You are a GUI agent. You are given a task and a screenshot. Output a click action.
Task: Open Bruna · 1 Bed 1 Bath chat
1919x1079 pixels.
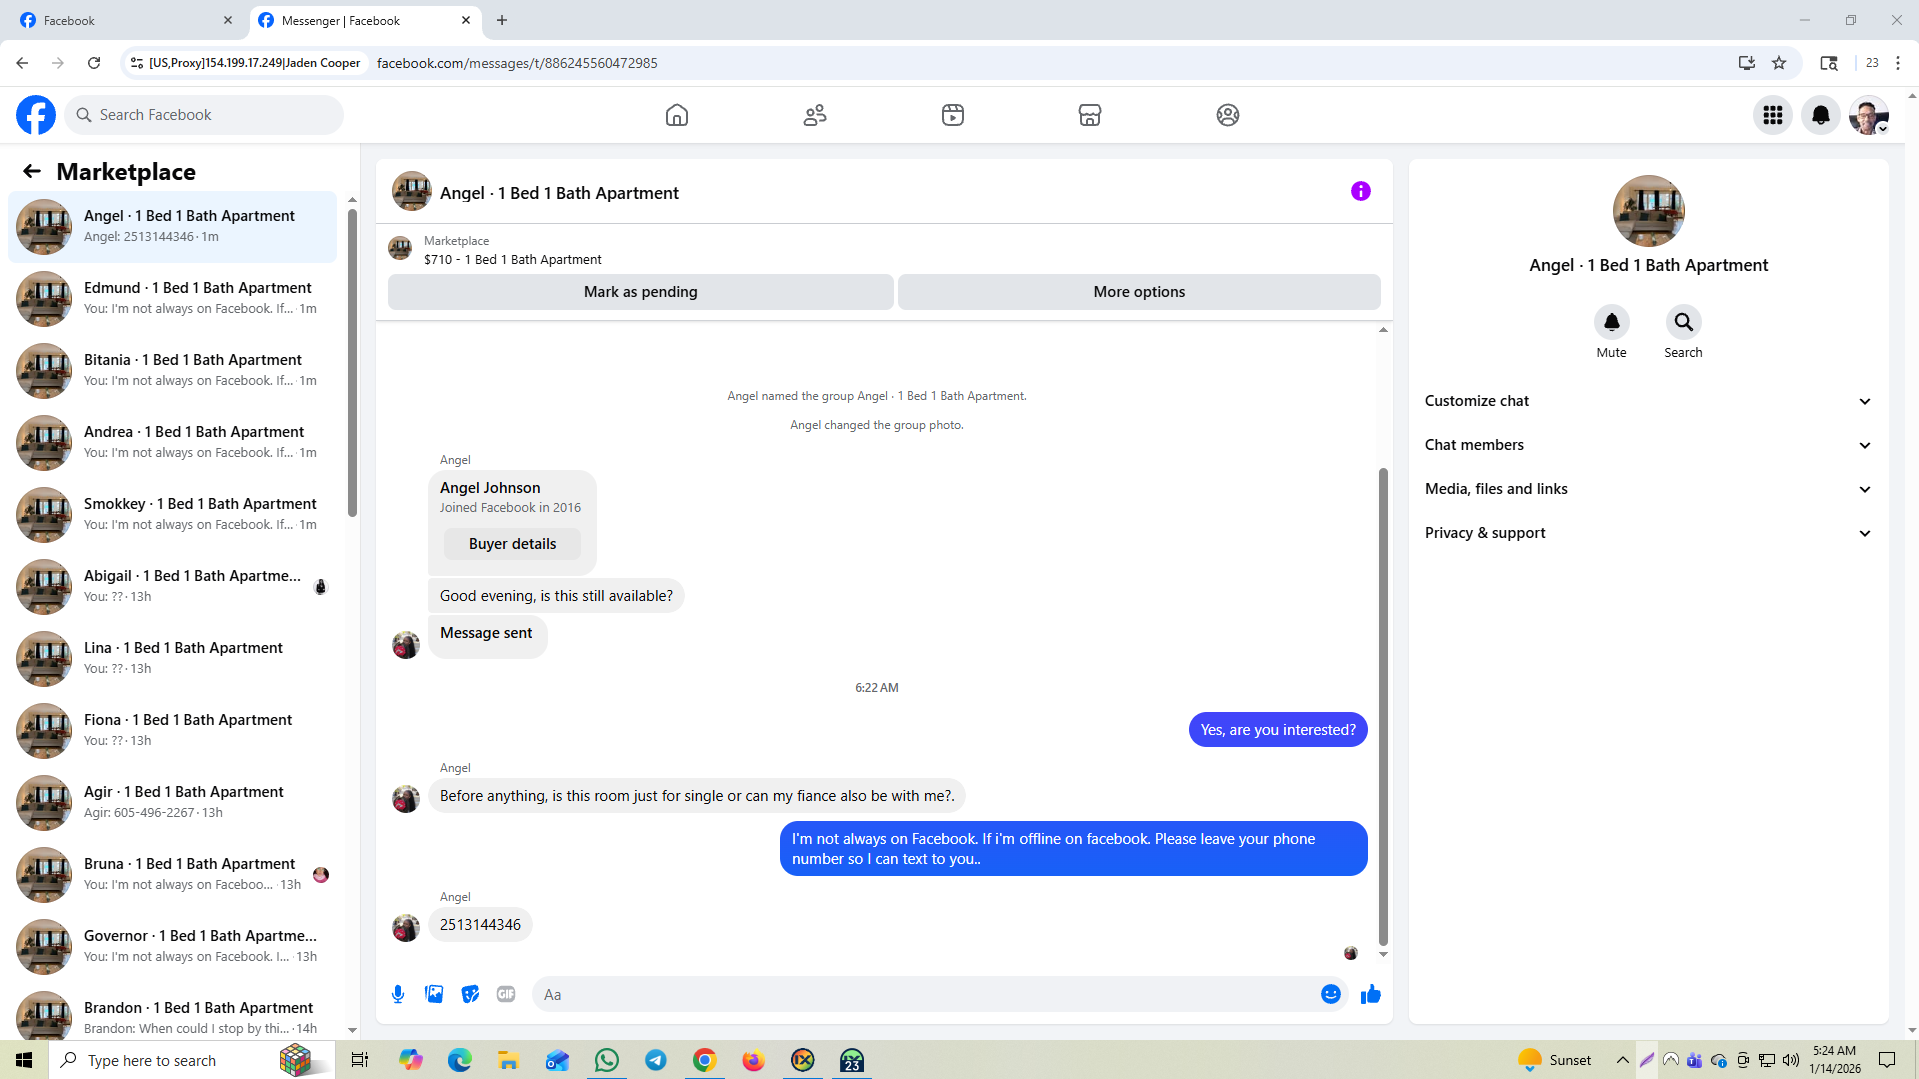(x=172, y=875)
